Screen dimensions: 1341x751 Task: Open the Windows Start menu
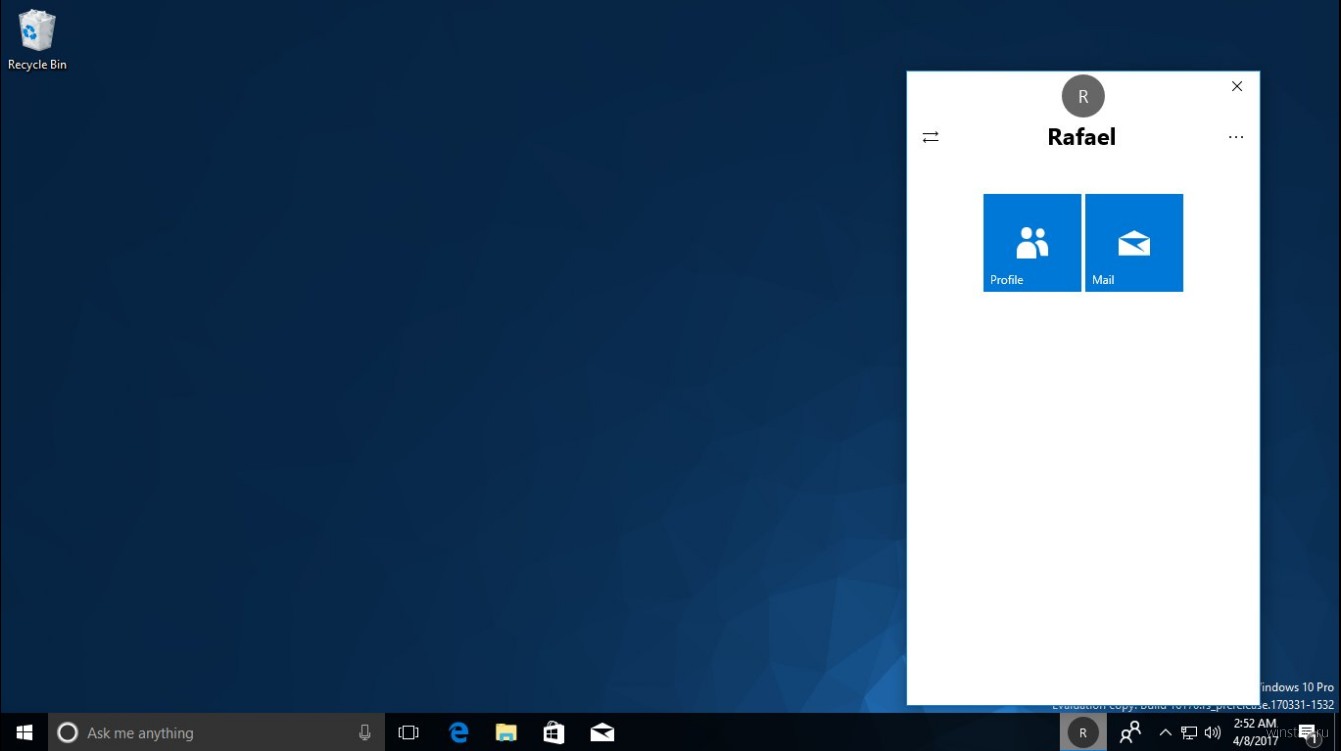(x=24, y=733)
